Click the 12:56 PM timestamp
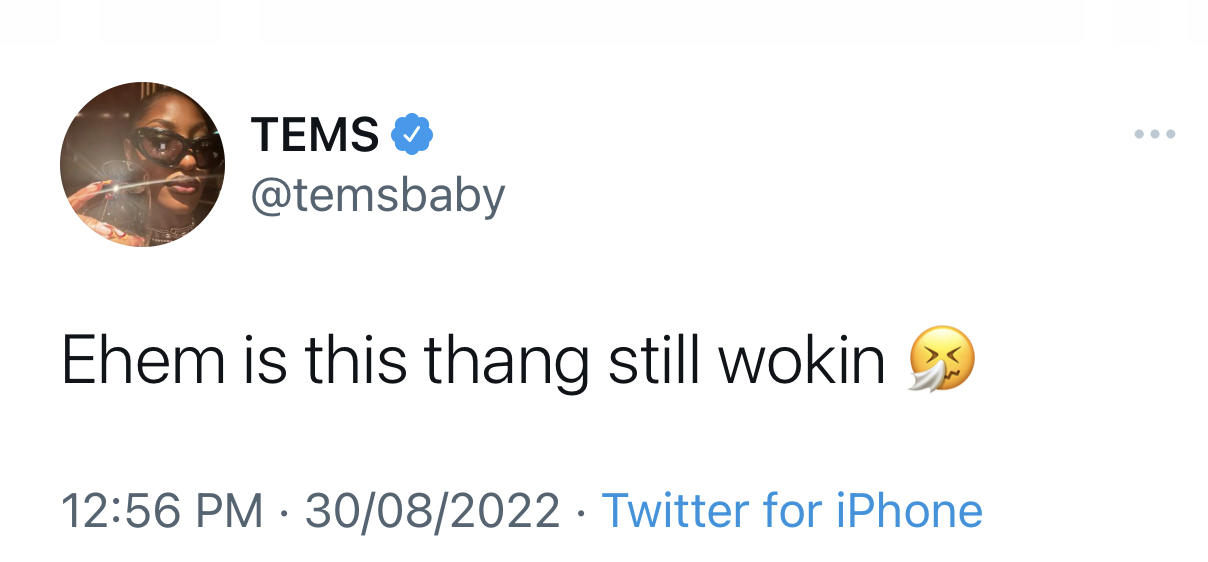1208x562 pixels. 162,511
